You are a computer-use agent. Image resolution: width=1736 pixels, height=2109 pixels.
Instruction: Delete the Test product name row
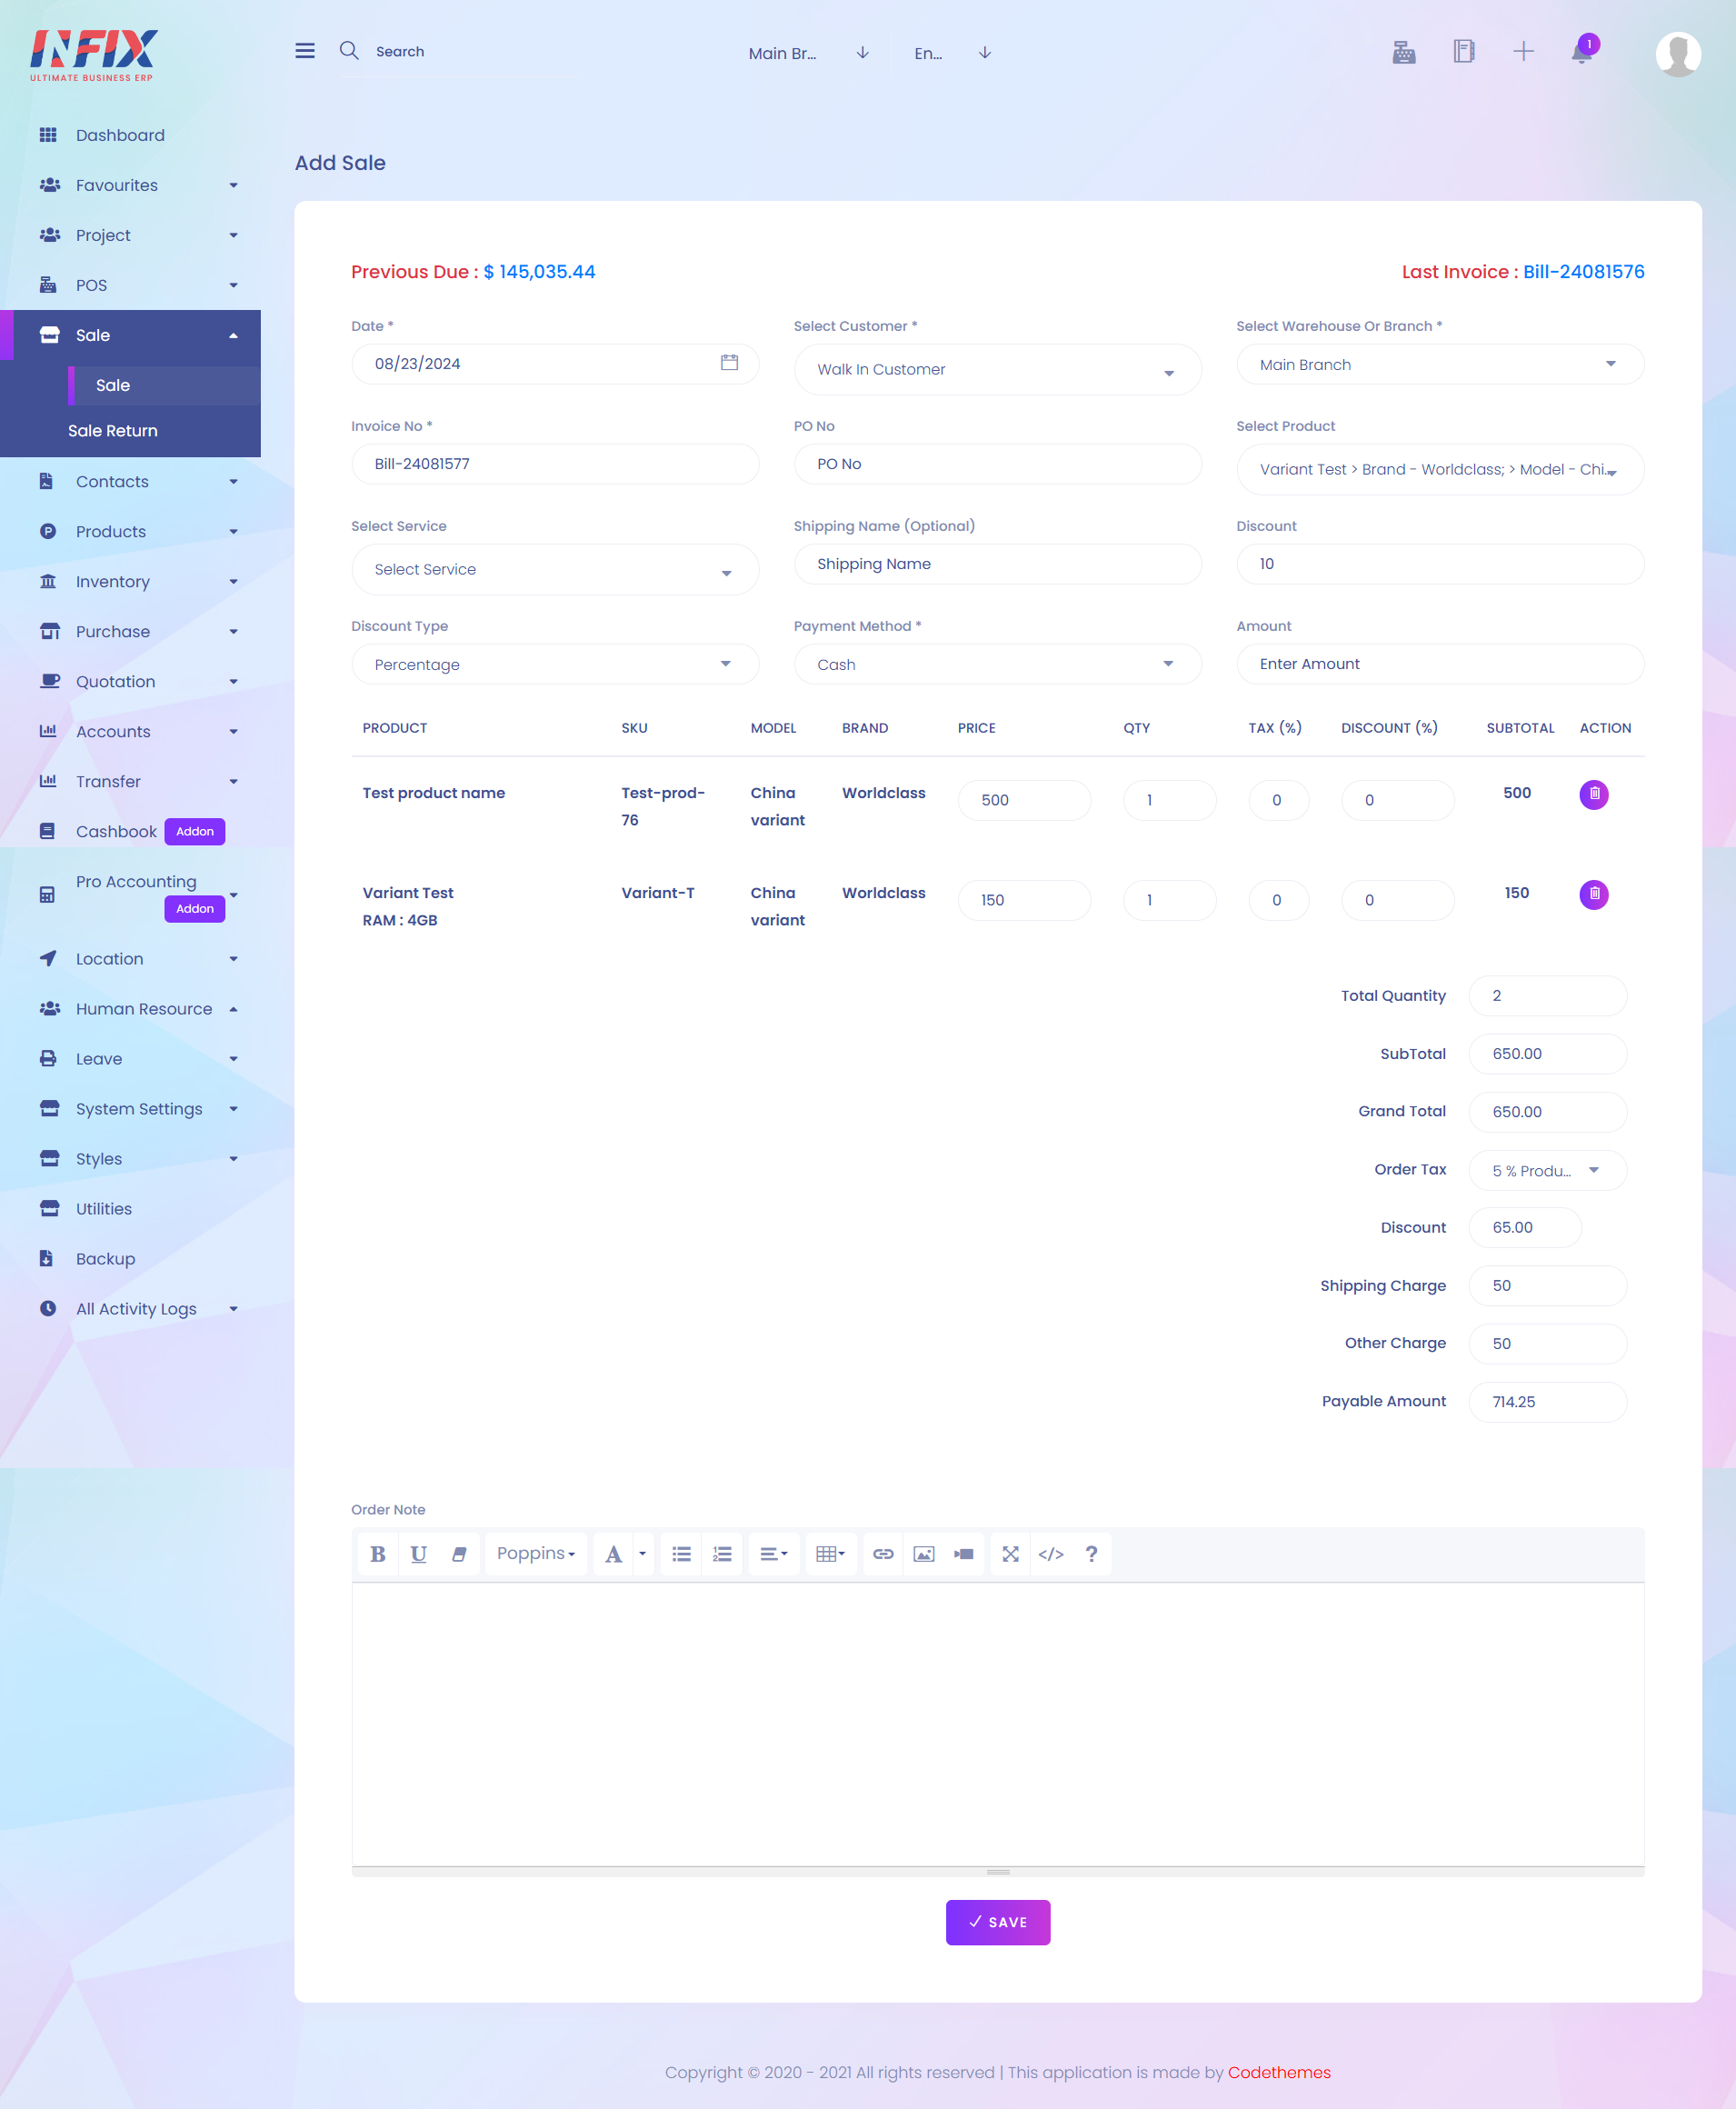(1594, 794)
